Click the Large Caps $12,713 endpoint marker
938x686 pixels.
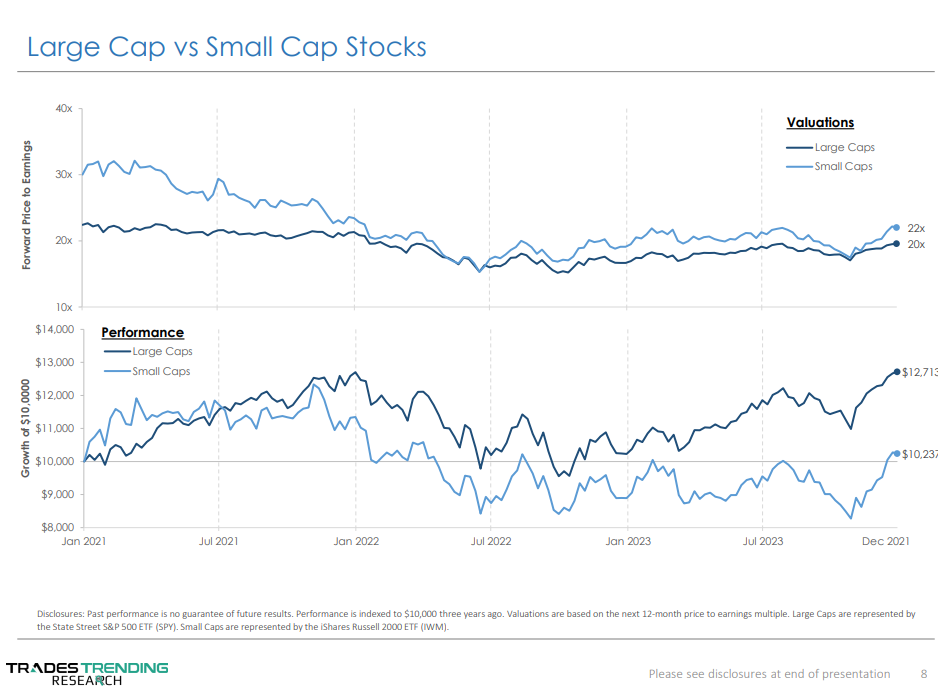pos(896,372)
